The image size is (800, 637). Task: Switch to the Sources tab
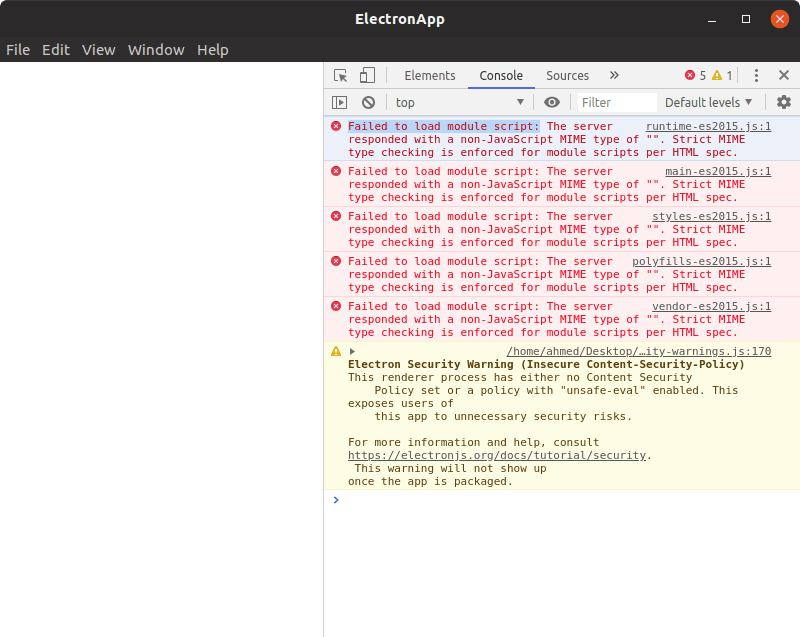click(x=567, y=75)
